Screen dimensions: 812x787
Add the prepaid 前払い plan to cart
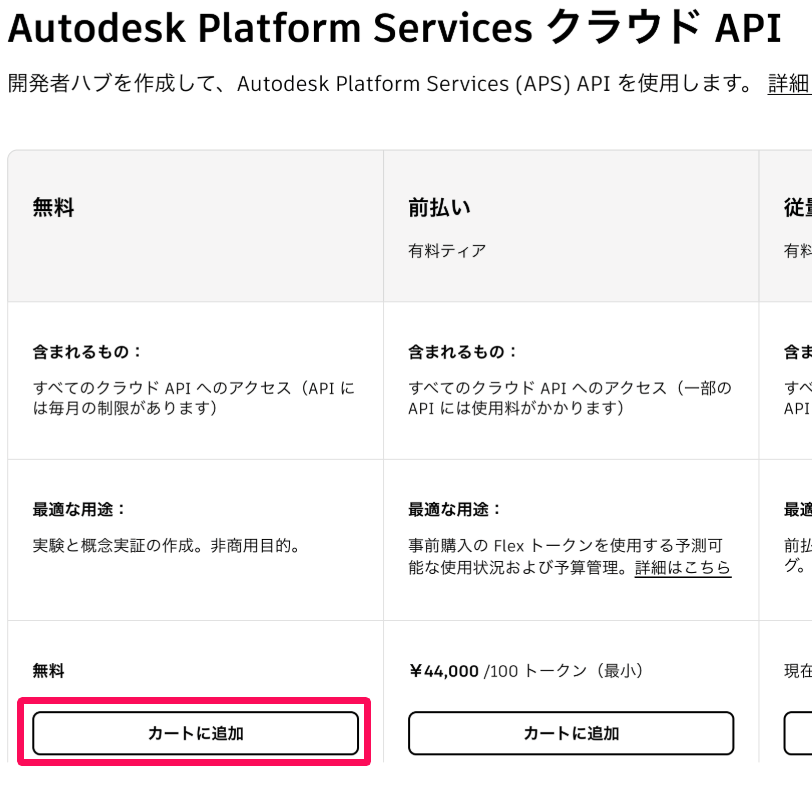click(x=571, y=733)
